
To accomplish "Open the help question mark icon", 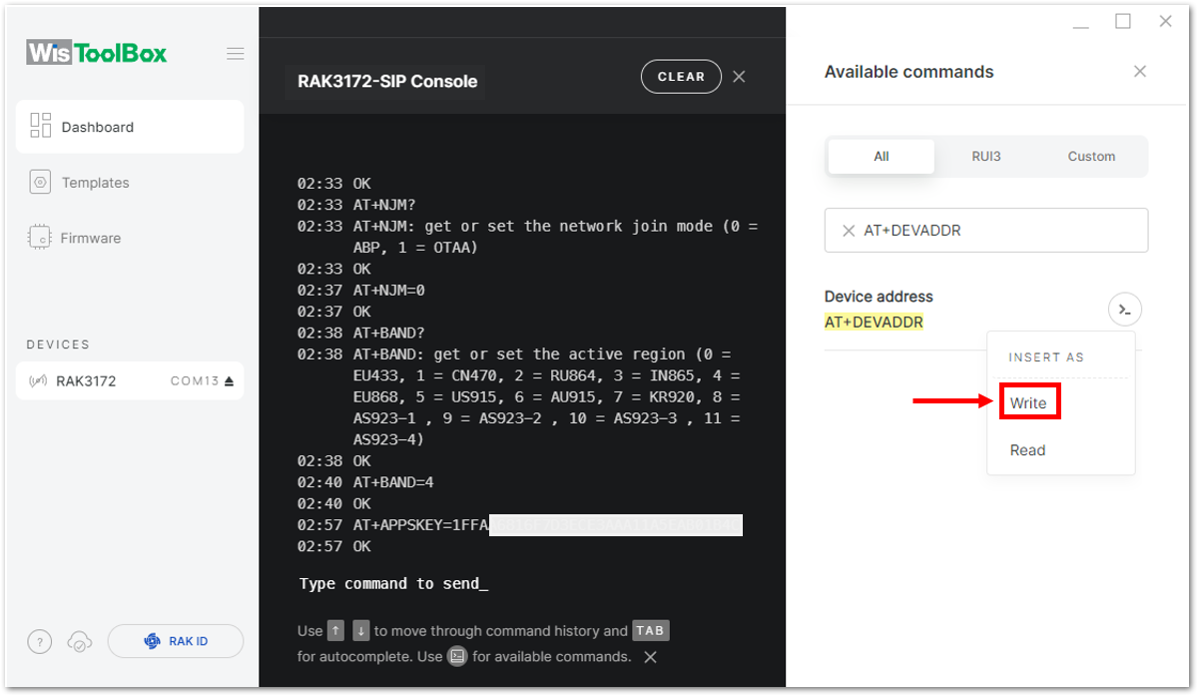I will [40, 642].
